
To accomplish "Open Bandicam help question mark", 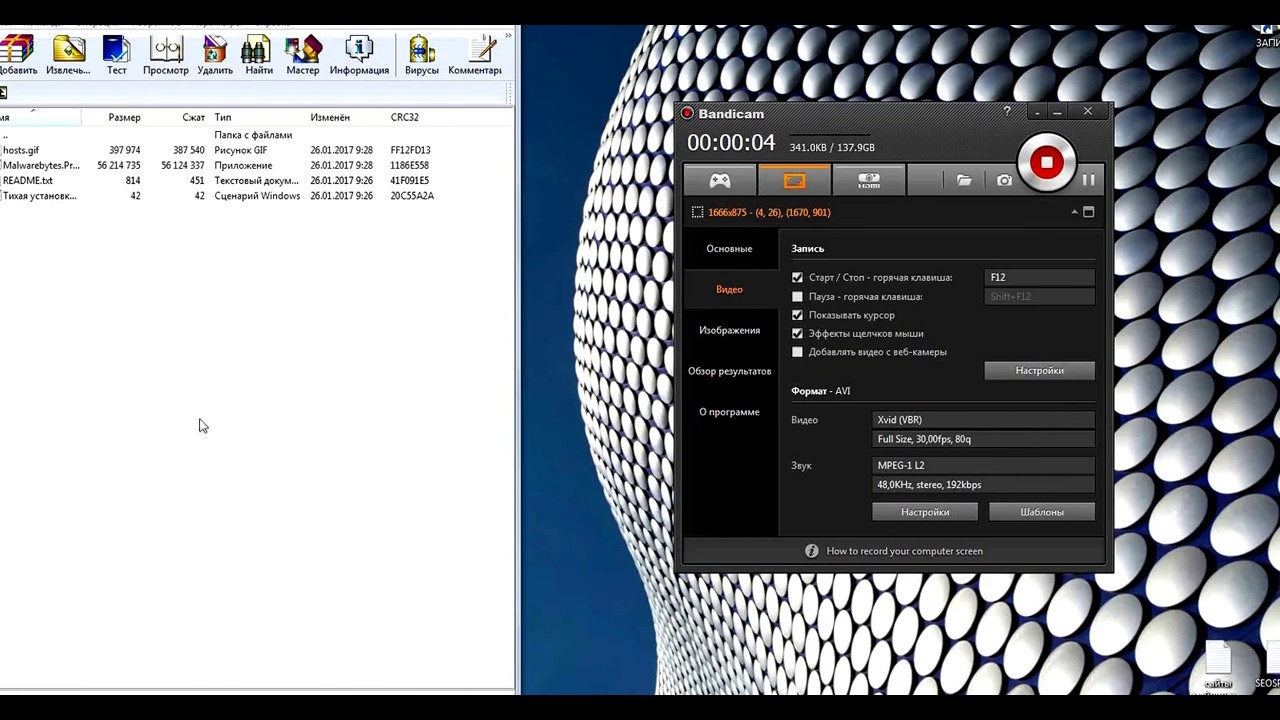I will pos(1006,112).
